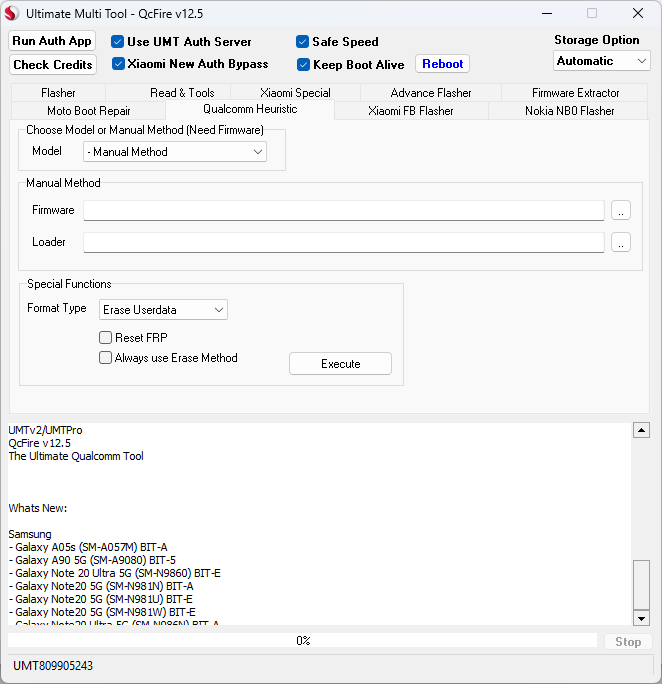Switch to Nokia NB0 Flasher tab
The width and height of the screenshot is (662, 684).
[x=569, y=111]
